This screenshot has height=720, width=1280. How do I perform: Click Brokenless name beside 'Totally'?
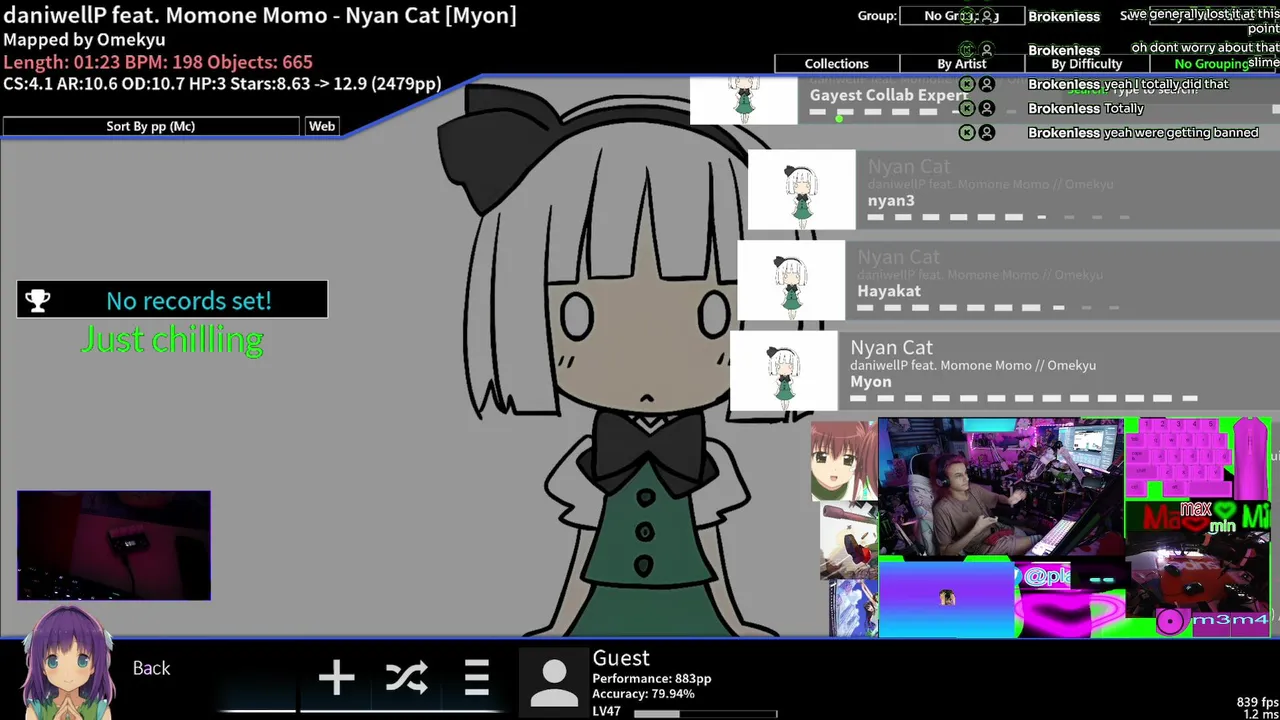(1064, 108)
